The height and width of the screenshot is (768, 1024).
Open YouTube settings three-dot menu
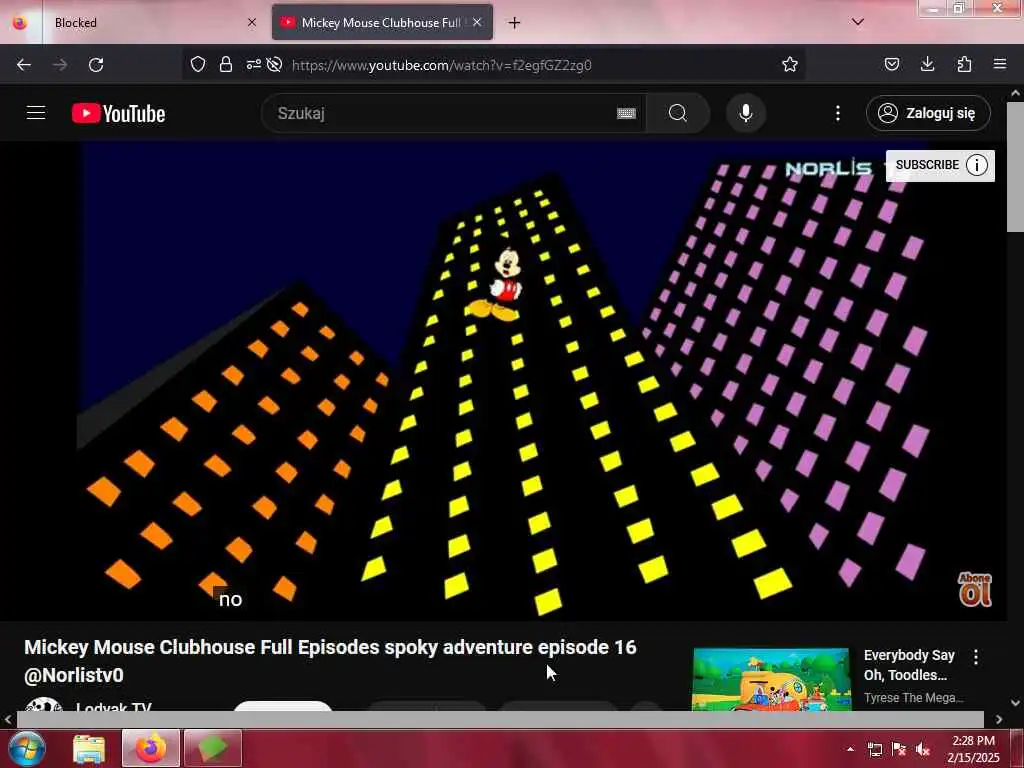point(838,113)
